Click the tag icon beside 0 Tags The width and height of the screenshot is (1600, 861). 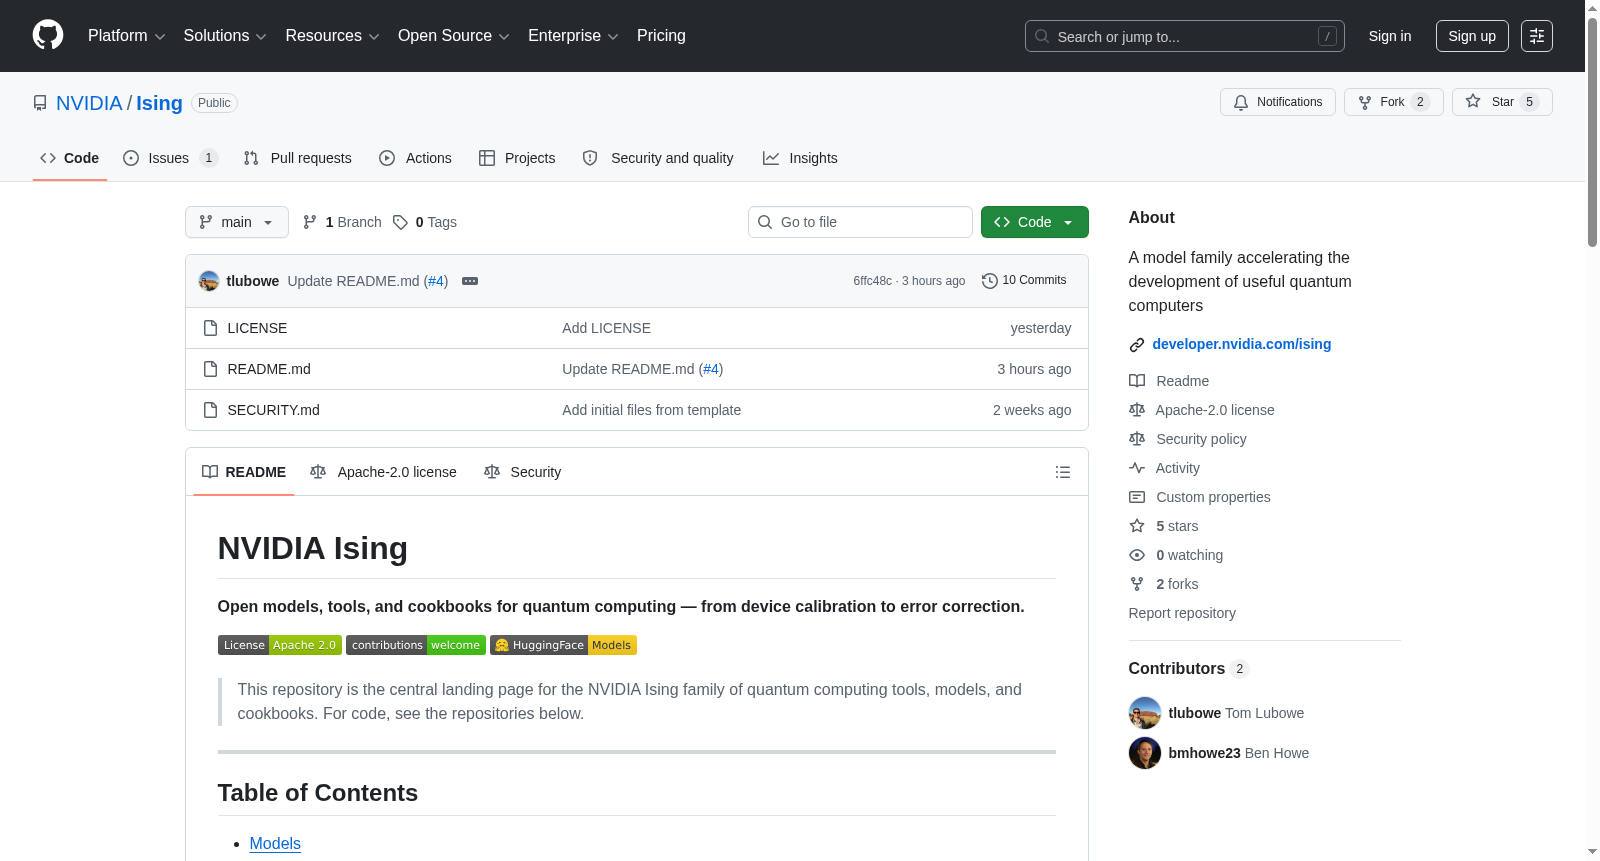[400, 222]
